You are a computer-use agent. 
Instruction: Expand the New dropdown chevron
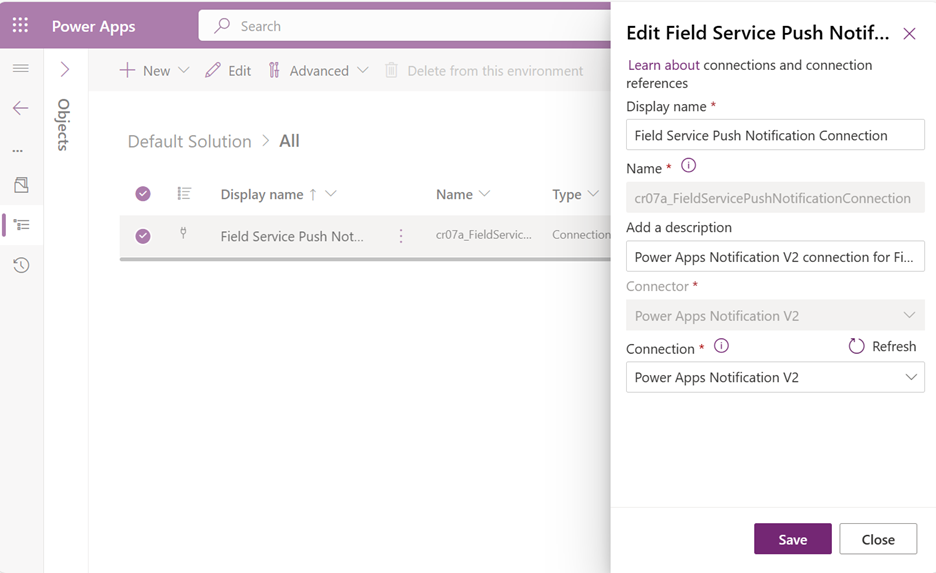click(x=184, y=70)
